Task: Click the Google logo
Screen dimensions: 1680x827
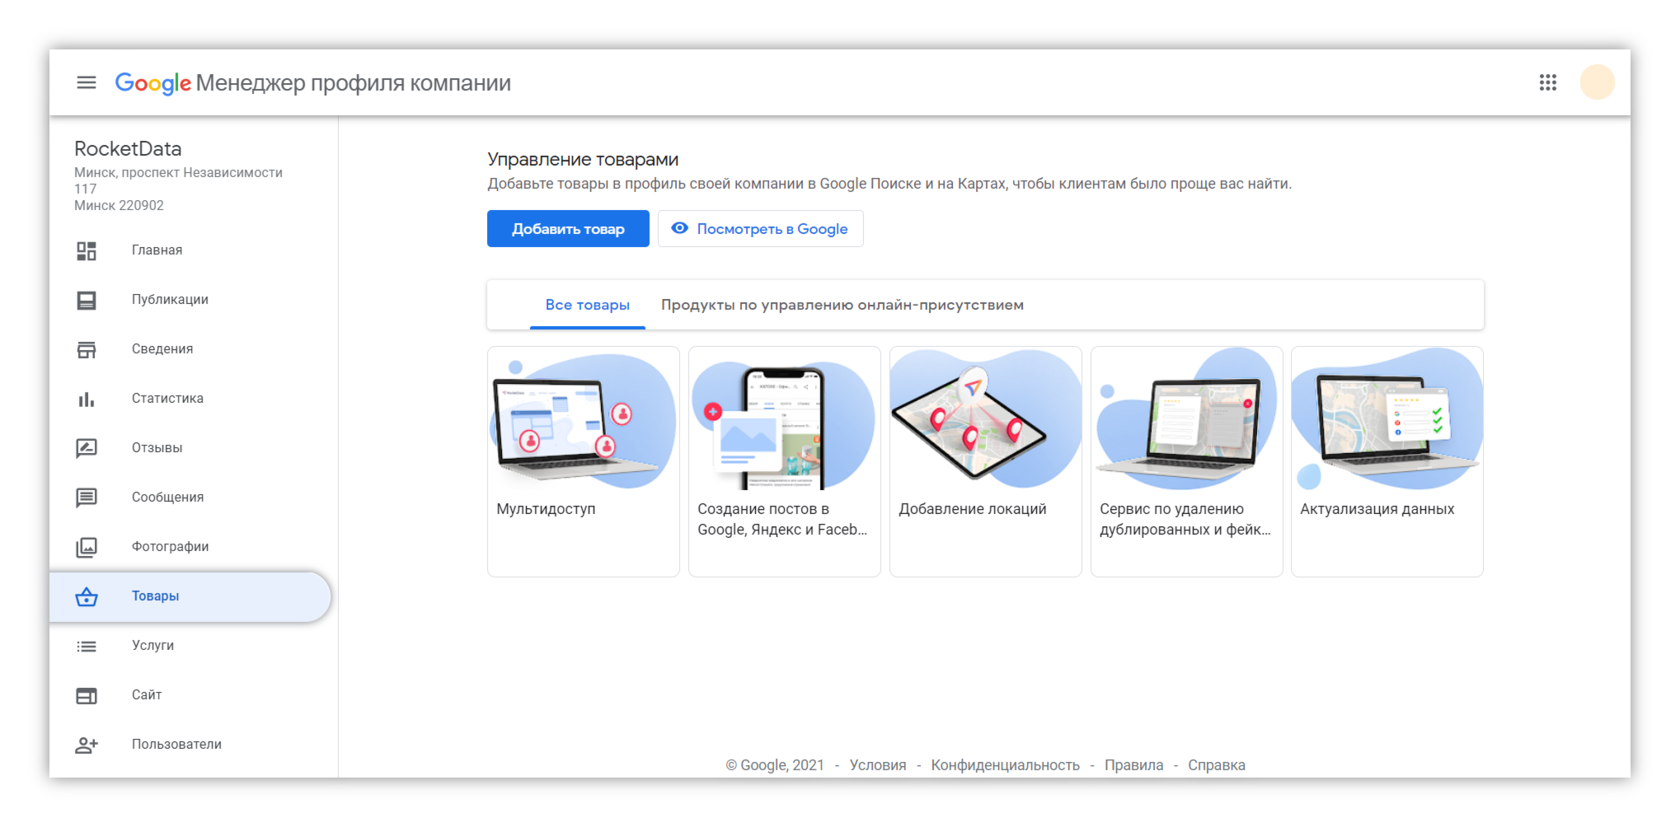Action: pyautogui.click(x=153, y=83)
